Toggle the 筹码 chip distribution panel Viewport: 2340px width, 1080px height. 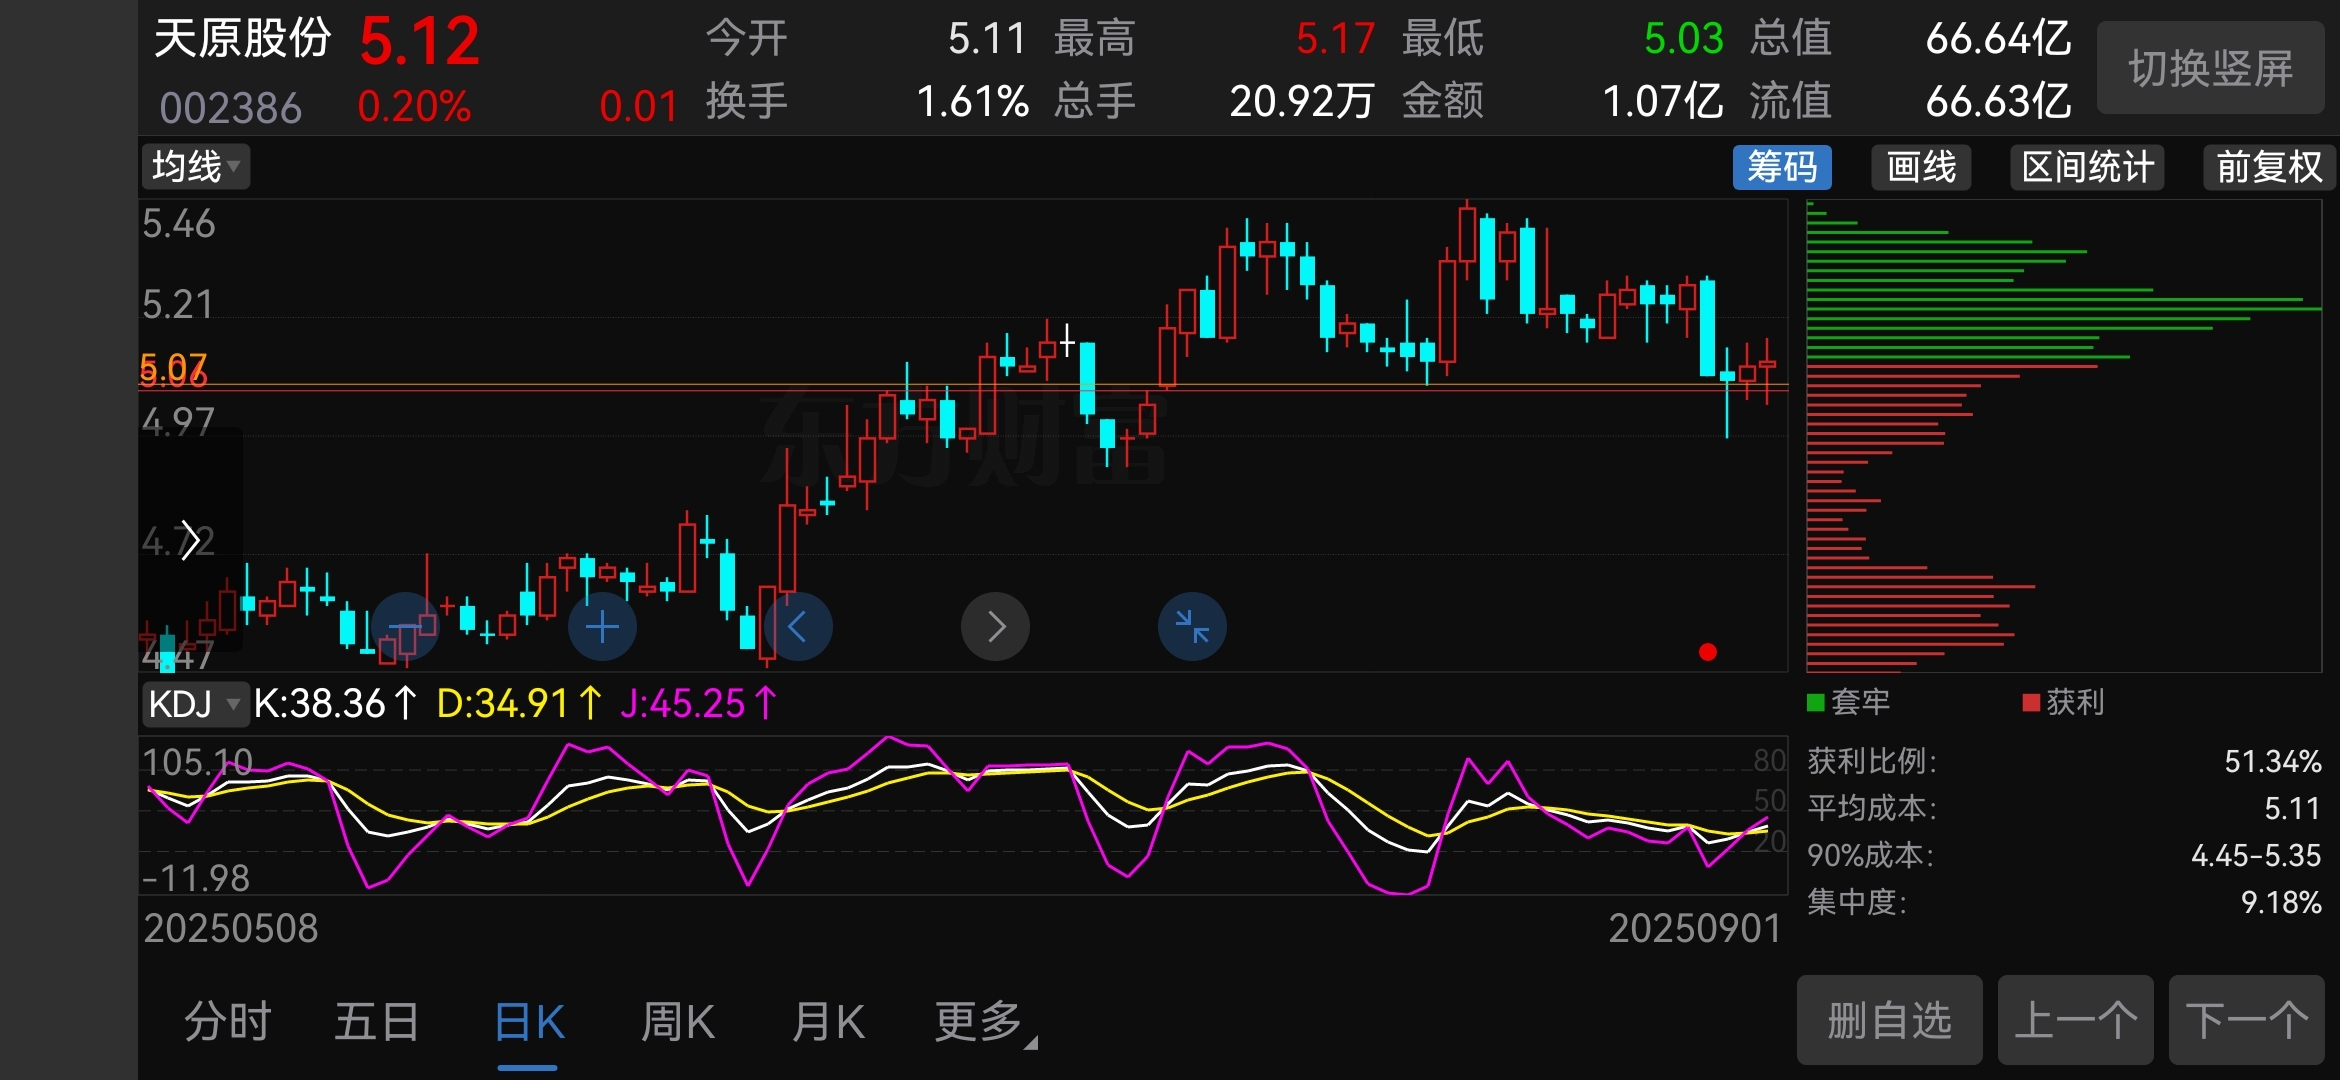coord(1782,167)
